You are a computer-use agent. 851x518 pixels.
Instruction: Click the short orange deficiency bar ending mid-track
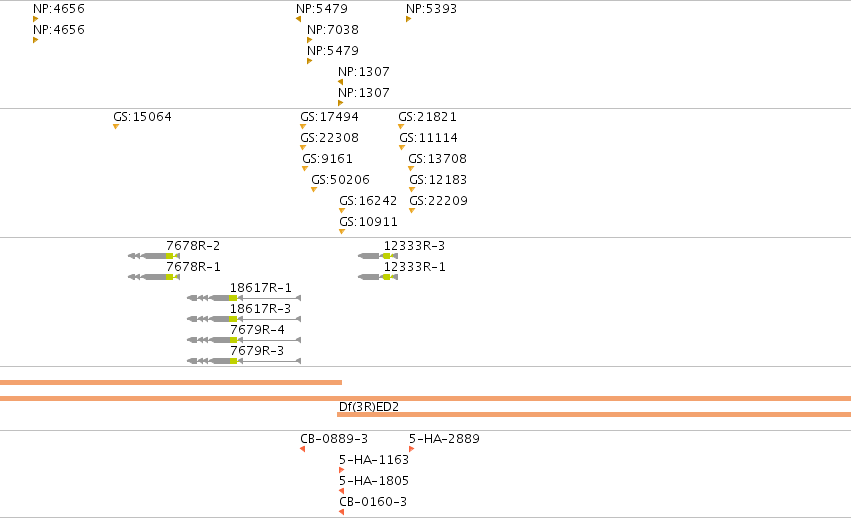coord(171,383)
